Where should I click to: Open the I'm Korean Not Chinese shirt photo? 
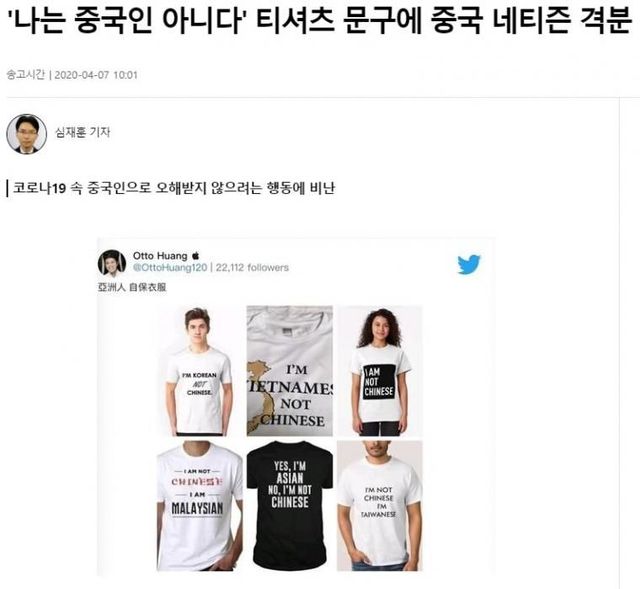click(200, 371)
